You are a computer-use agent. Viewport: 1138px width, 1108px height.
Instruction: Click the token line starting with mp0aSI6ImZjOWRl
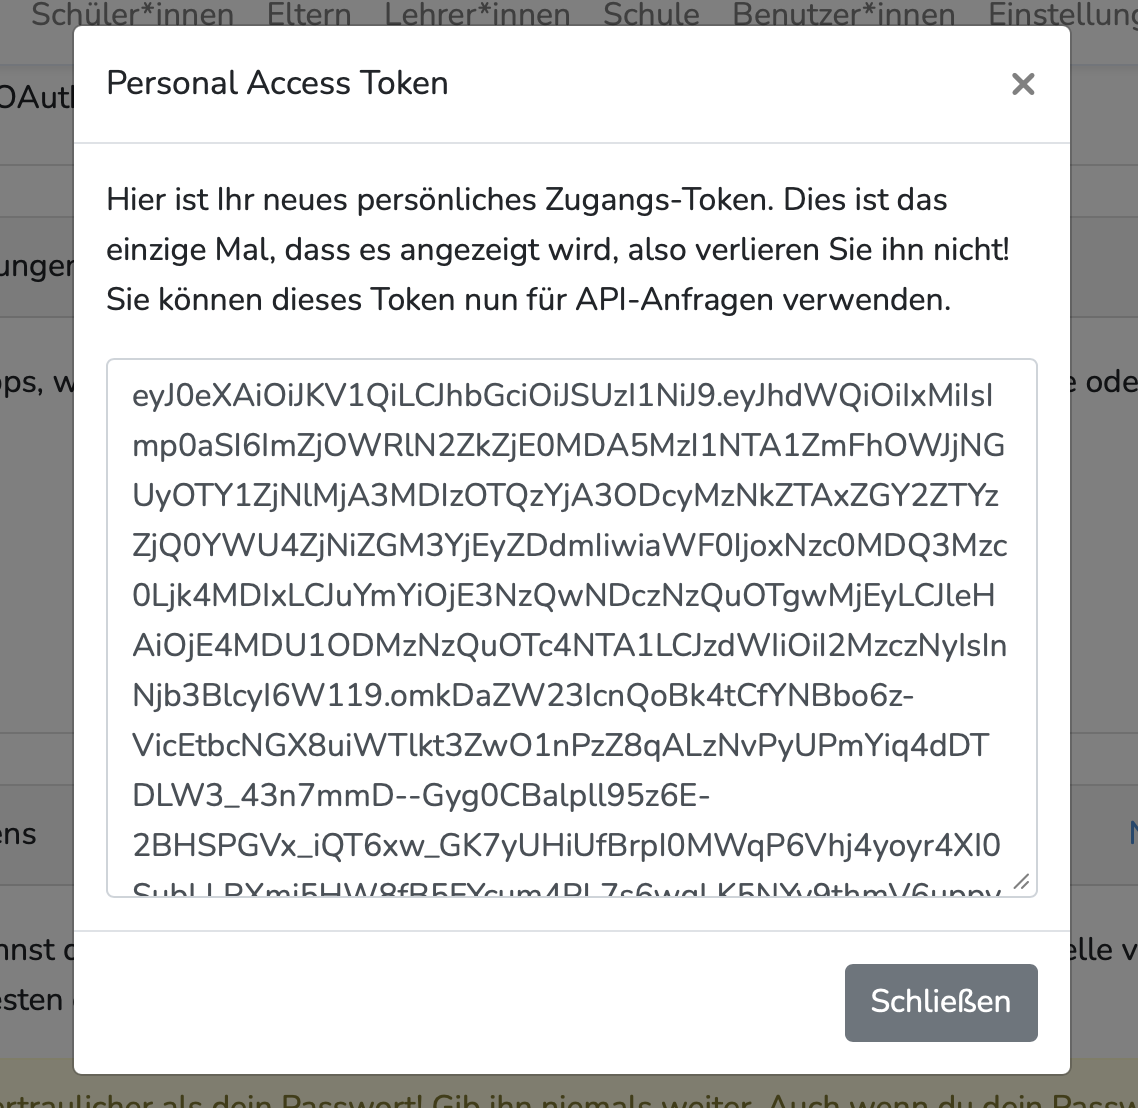pyautogui.click(x=568, y=446)
